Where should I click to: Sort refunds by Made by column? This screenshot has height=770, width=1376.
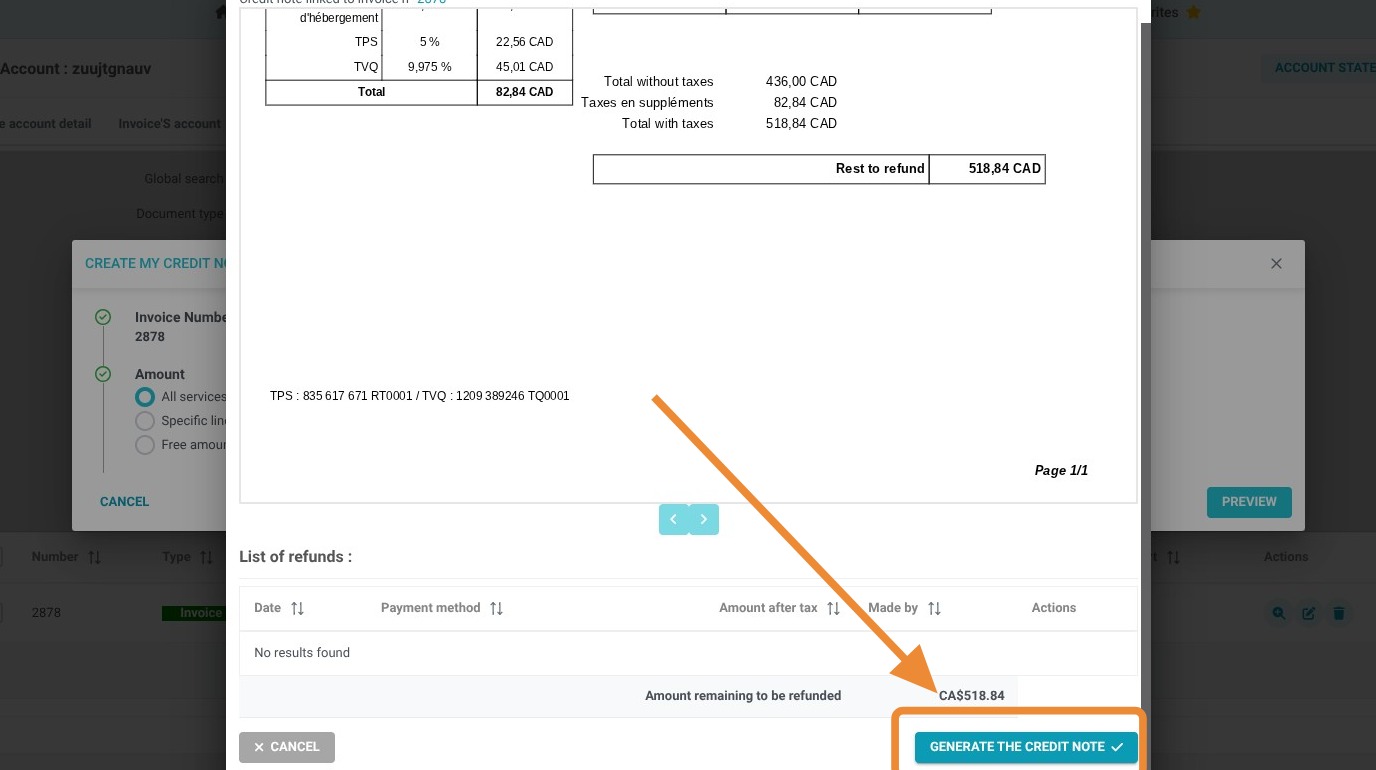(x=934, y=608)
